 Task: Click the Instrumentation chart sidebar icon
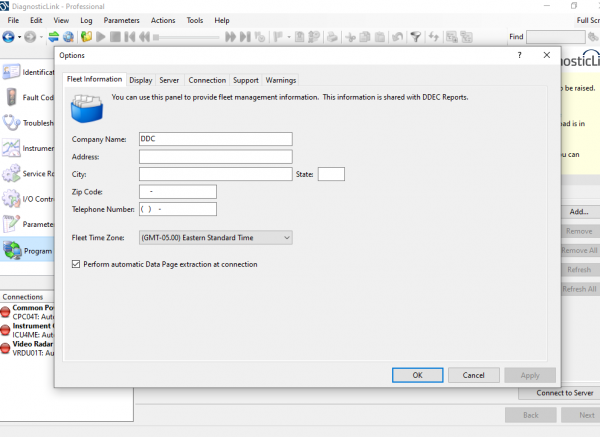[x=11, y=148]
